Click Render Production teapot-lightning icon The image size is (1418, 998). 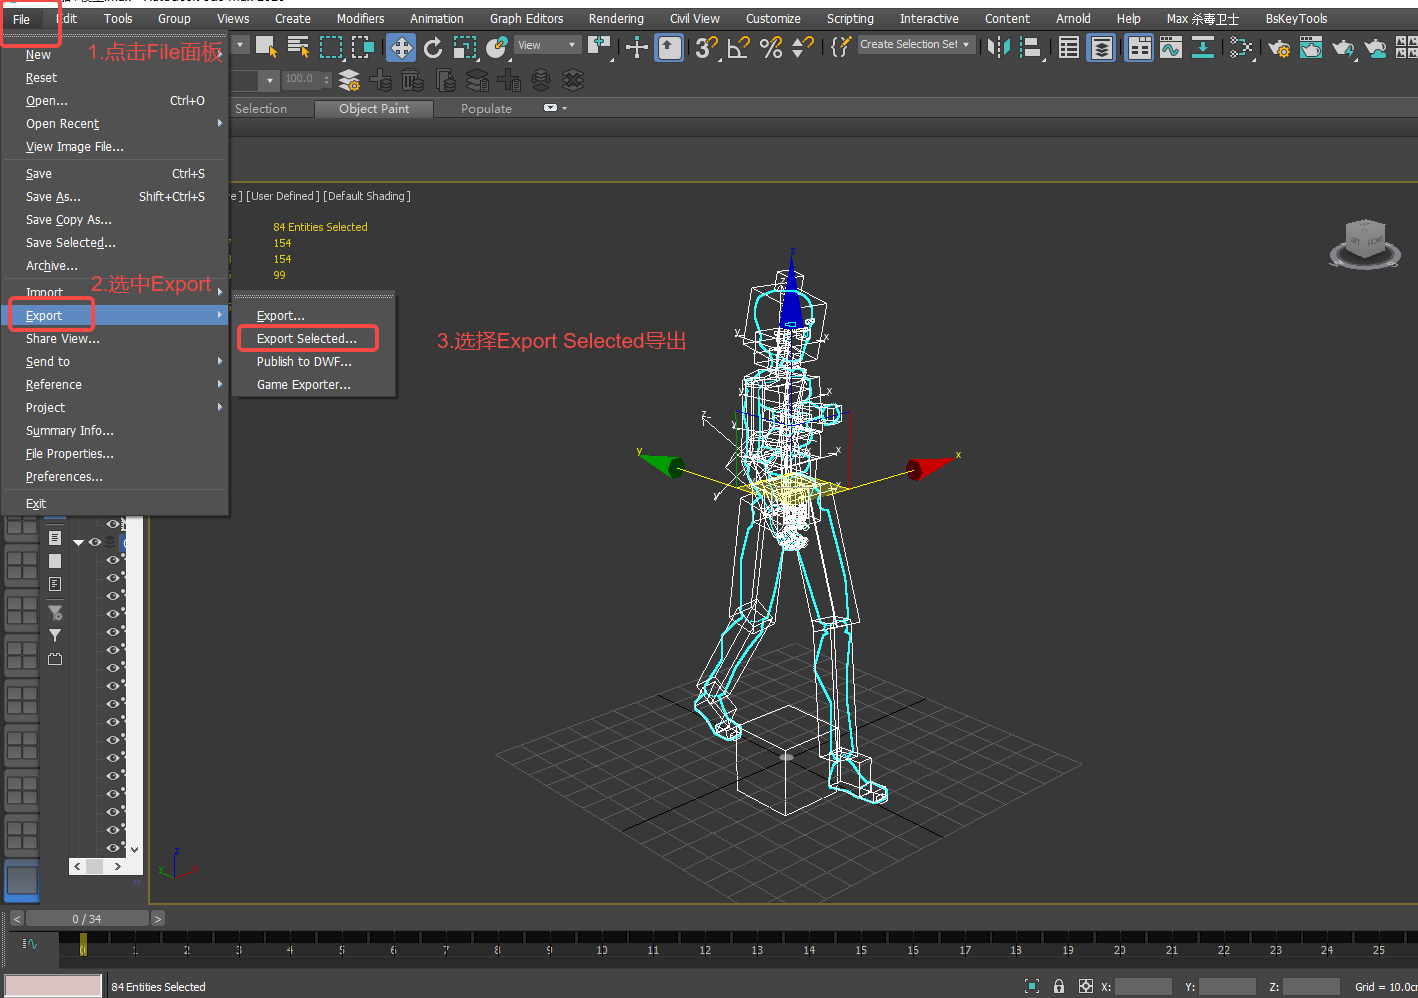coord(1343,47)
